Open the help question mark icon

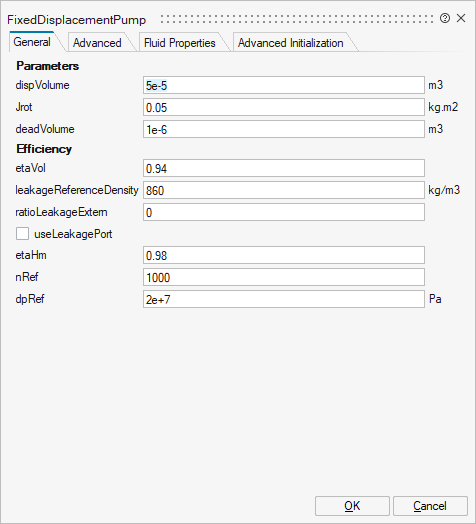point(445,18)
